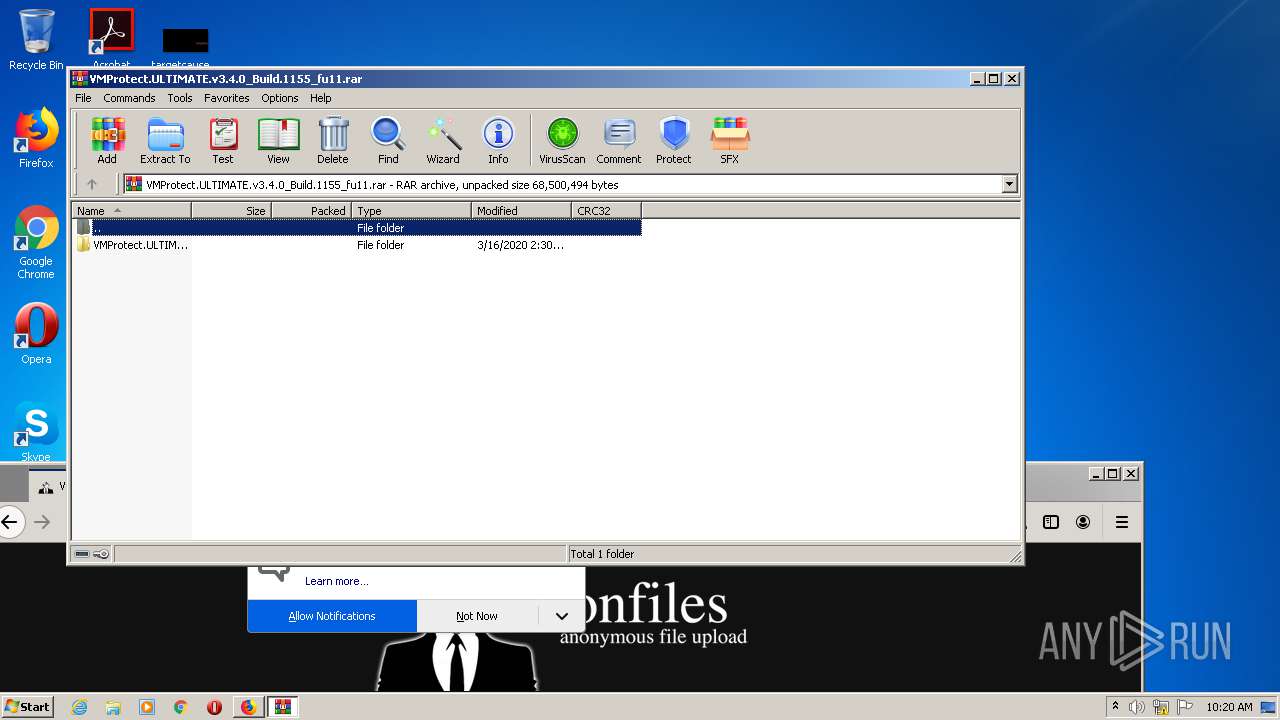Open the Commands menu
Viewport: 1280px width, 720px height.
[129, 98]
